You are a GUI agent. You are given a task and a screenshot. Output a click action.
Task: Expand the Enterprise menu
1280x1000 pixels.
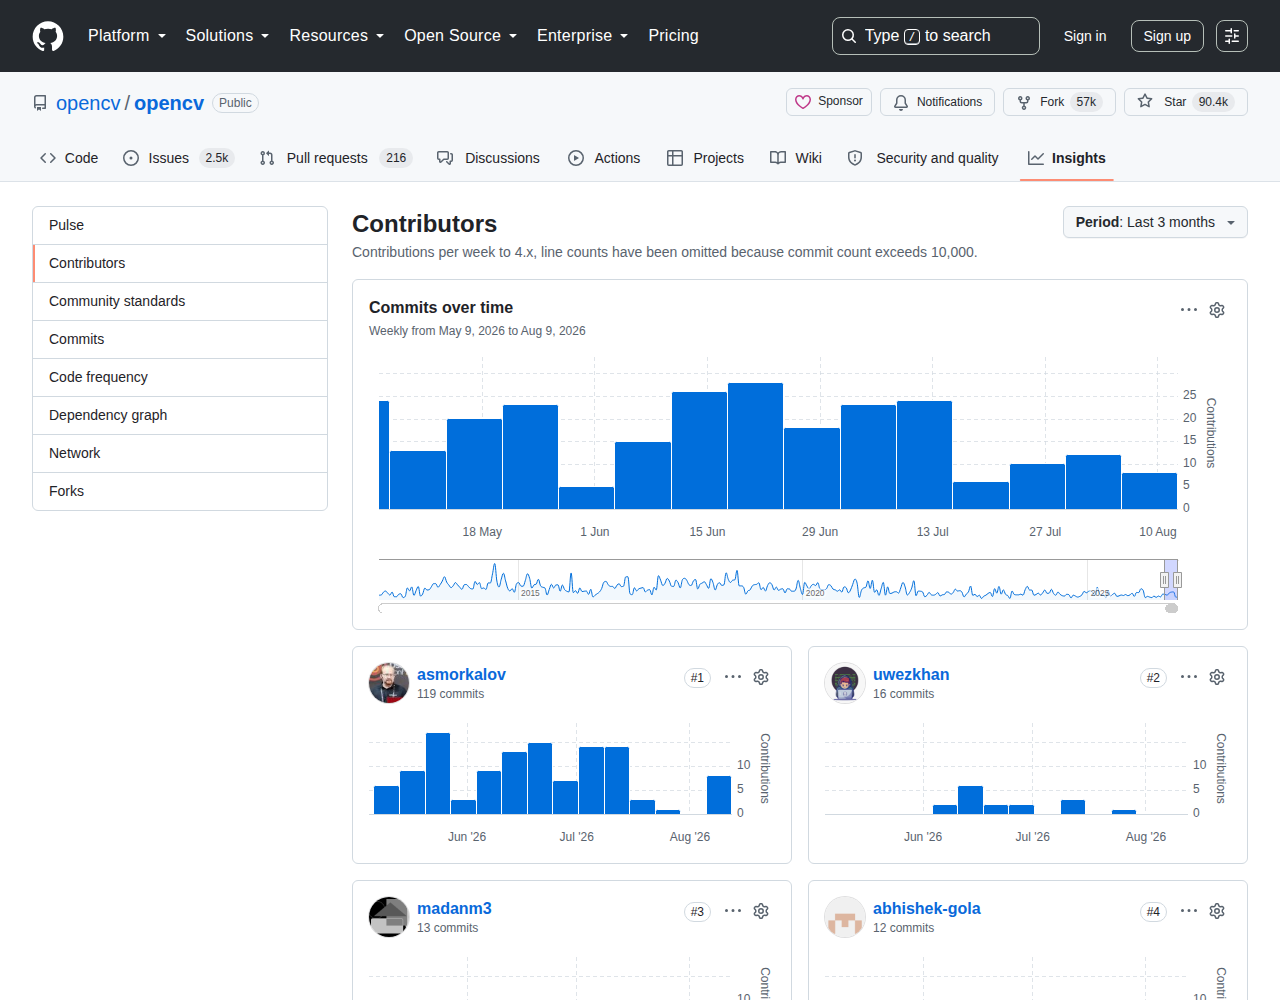tap(583, 36)
